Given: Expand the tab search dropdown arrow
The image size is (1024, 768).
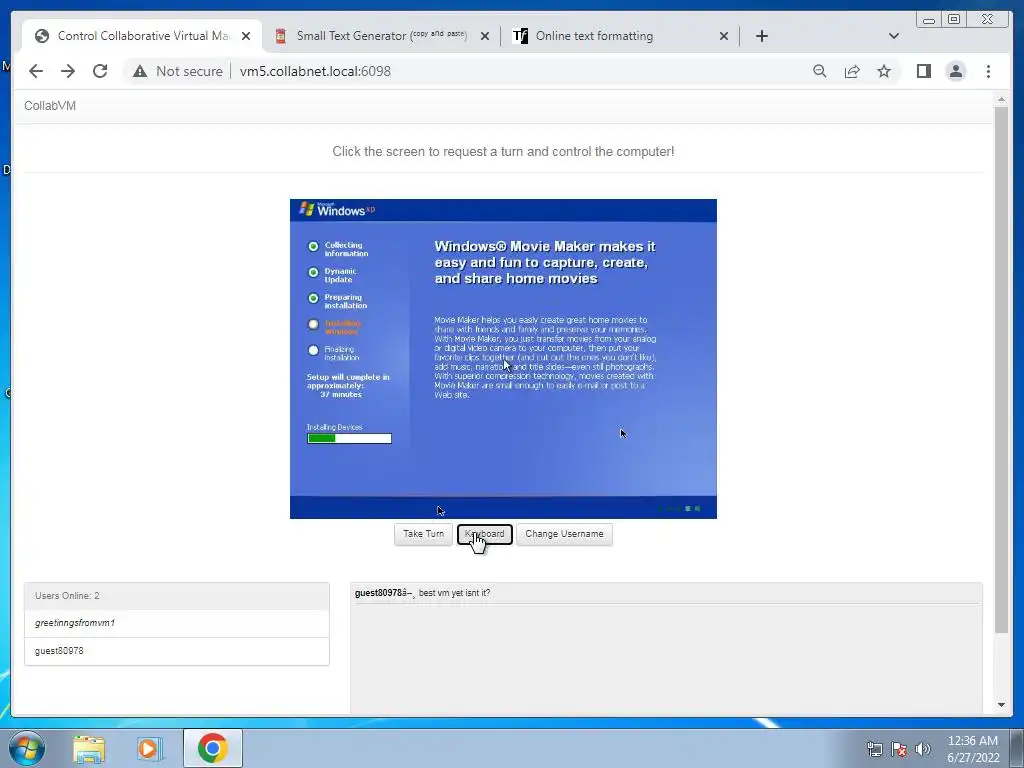Looking at the screenshot, I should coord(894,36).
